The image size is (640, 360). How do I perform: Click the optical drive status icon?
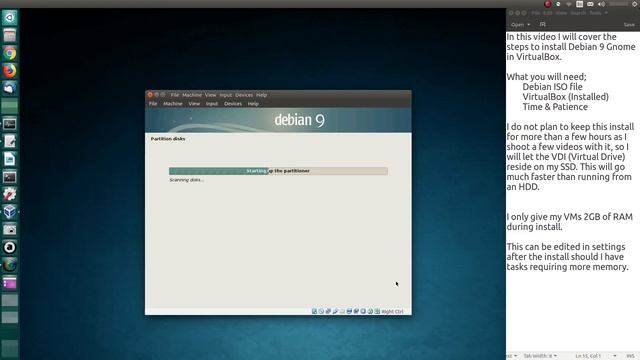tap(321, 311)
